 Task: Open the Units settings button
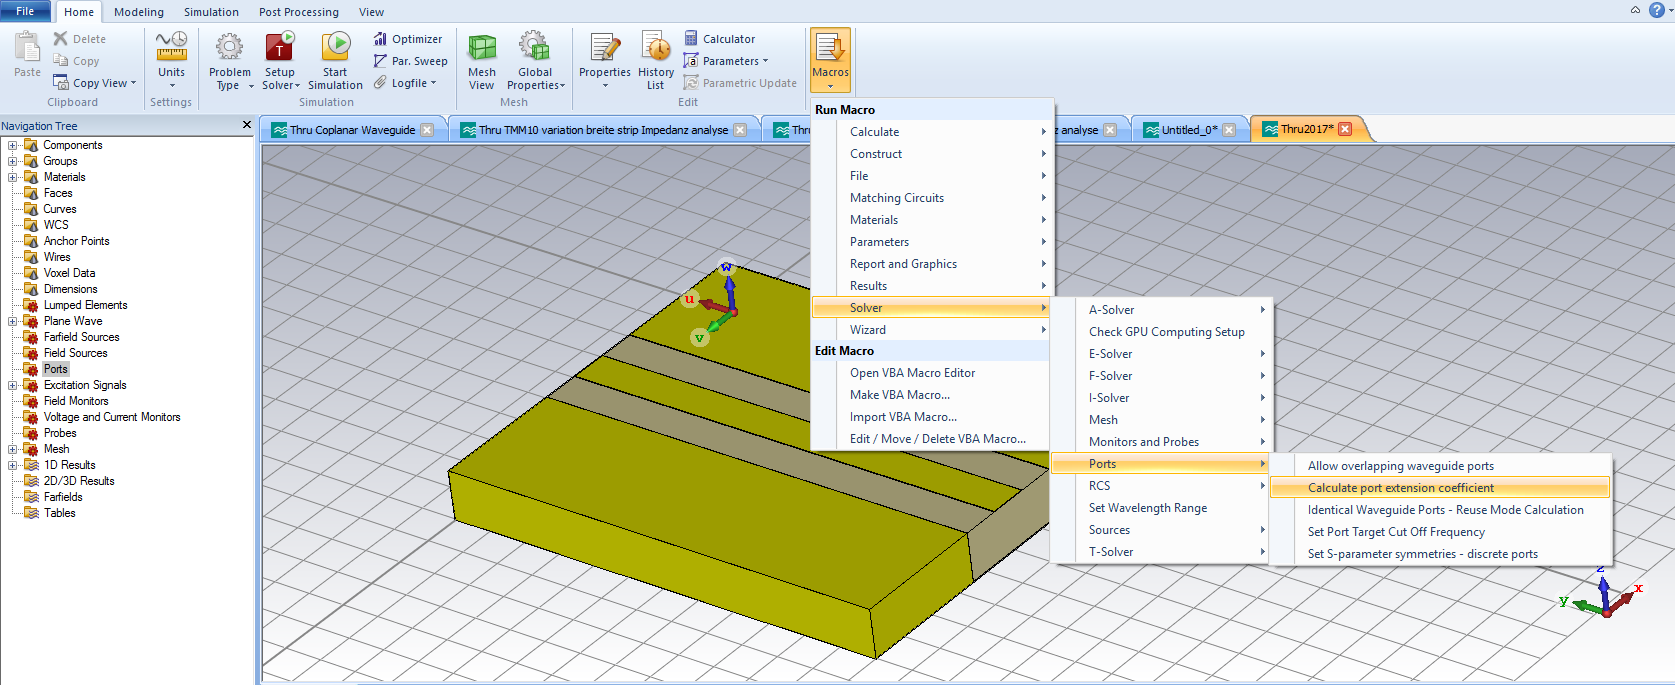coord(171,60)
